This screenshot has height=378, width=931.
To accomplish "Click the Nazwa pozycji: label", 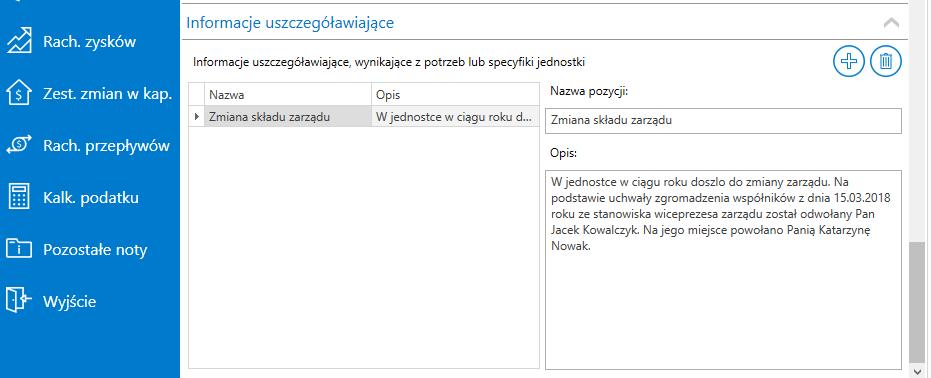I will (589, 91).
